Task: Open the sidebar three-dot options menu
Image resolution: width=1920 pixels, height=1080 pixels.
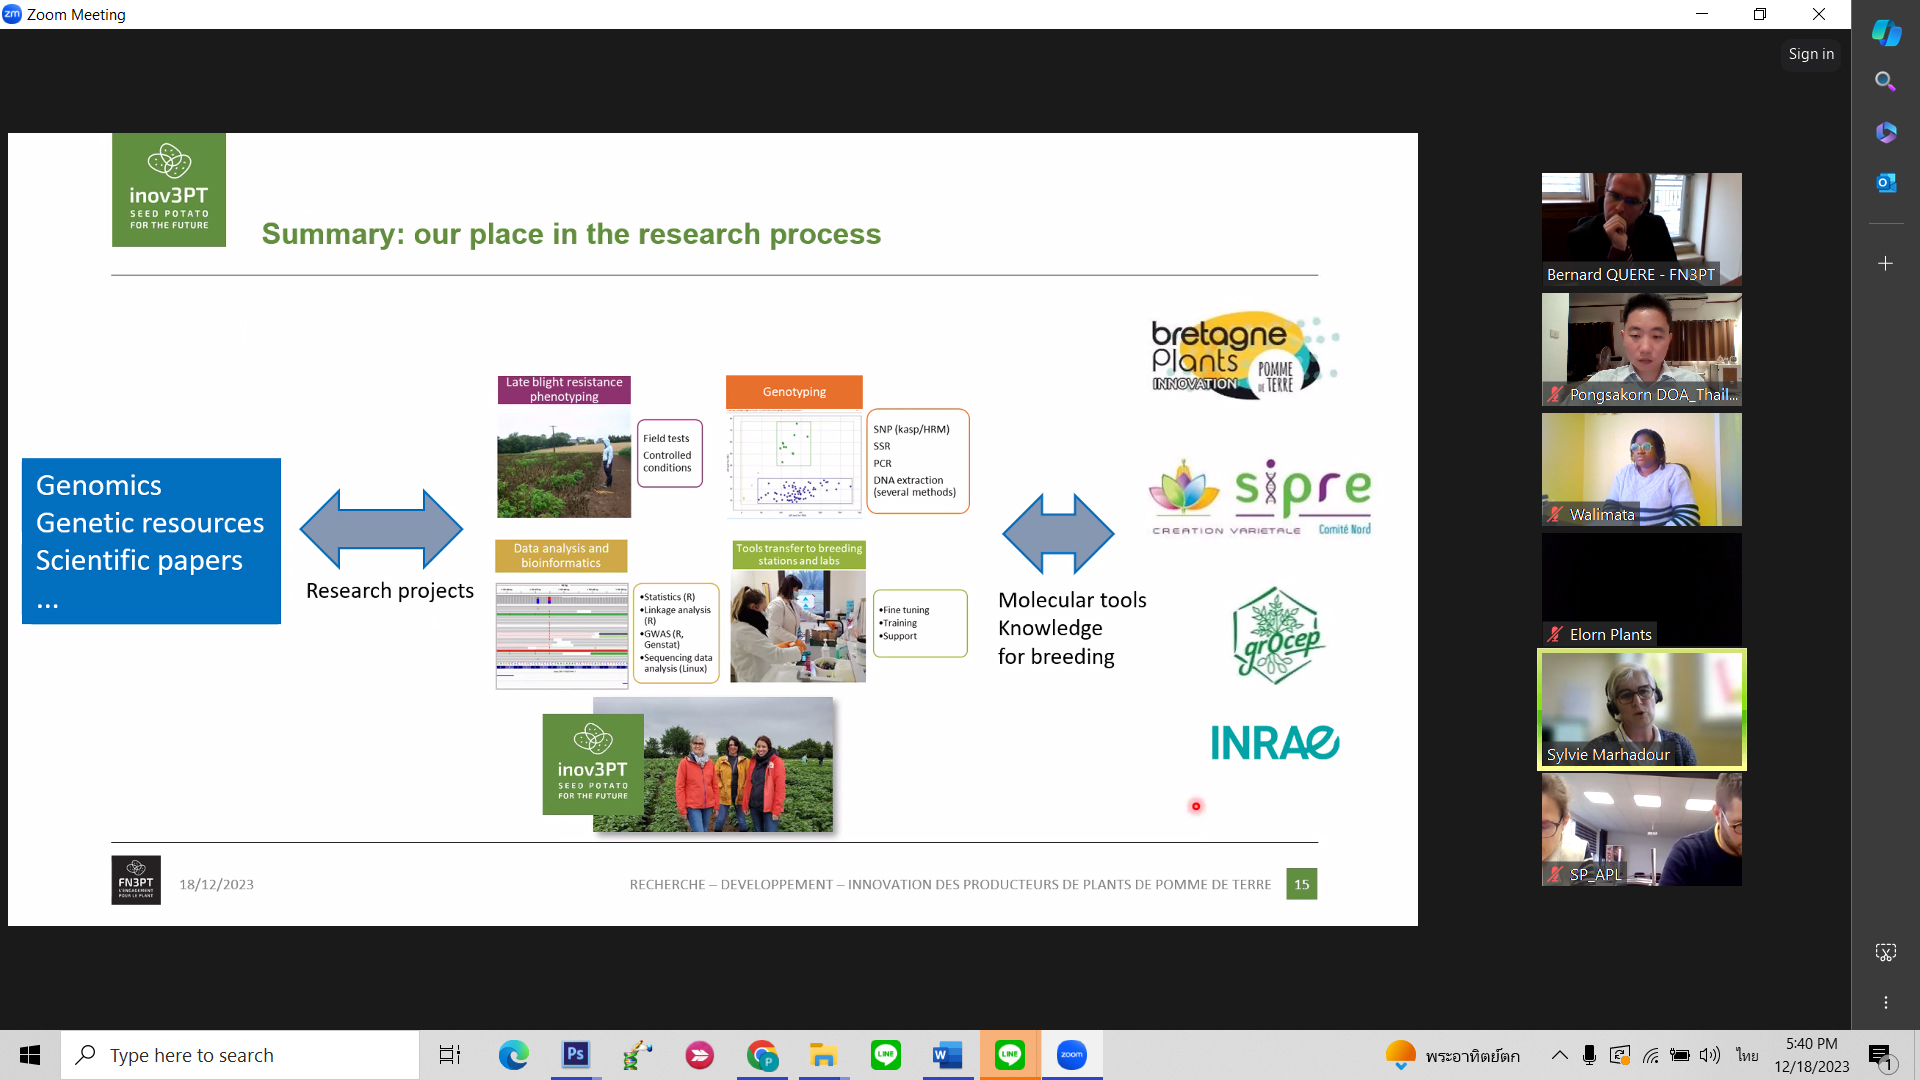Action: tap(1886, 1002)
